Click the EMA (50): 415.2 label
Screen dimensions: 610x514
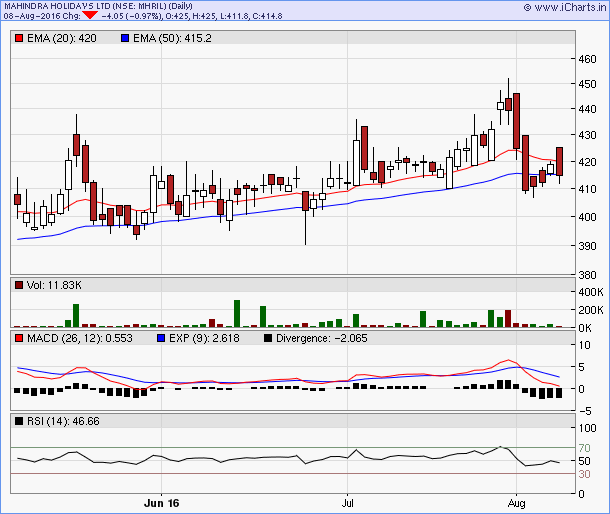click(x=172, y=38)
